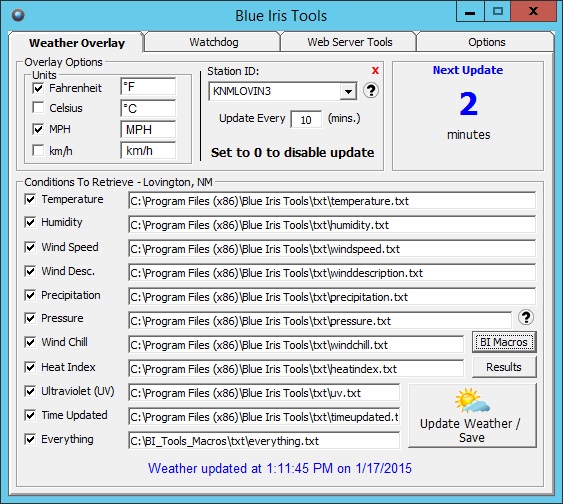Click the everything.txt path field
Image resolution: width=563 pixels, height=504 pixels.
click(264, 441)
